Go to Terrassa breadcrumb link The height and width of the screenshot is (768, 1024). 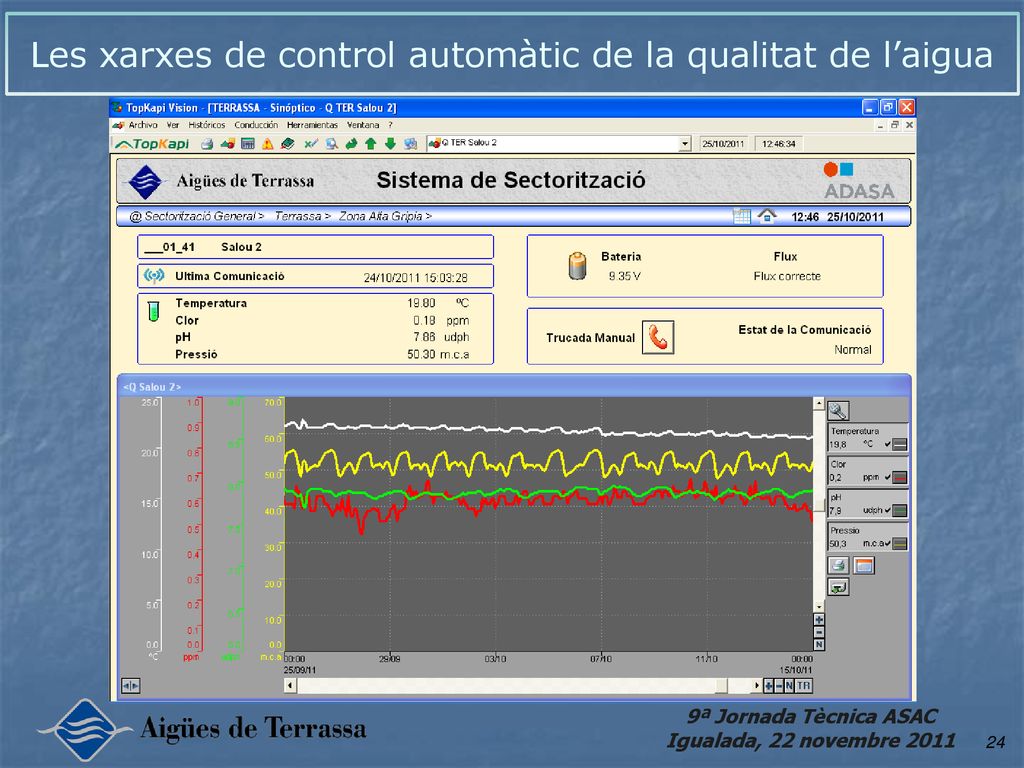[302, 216]
